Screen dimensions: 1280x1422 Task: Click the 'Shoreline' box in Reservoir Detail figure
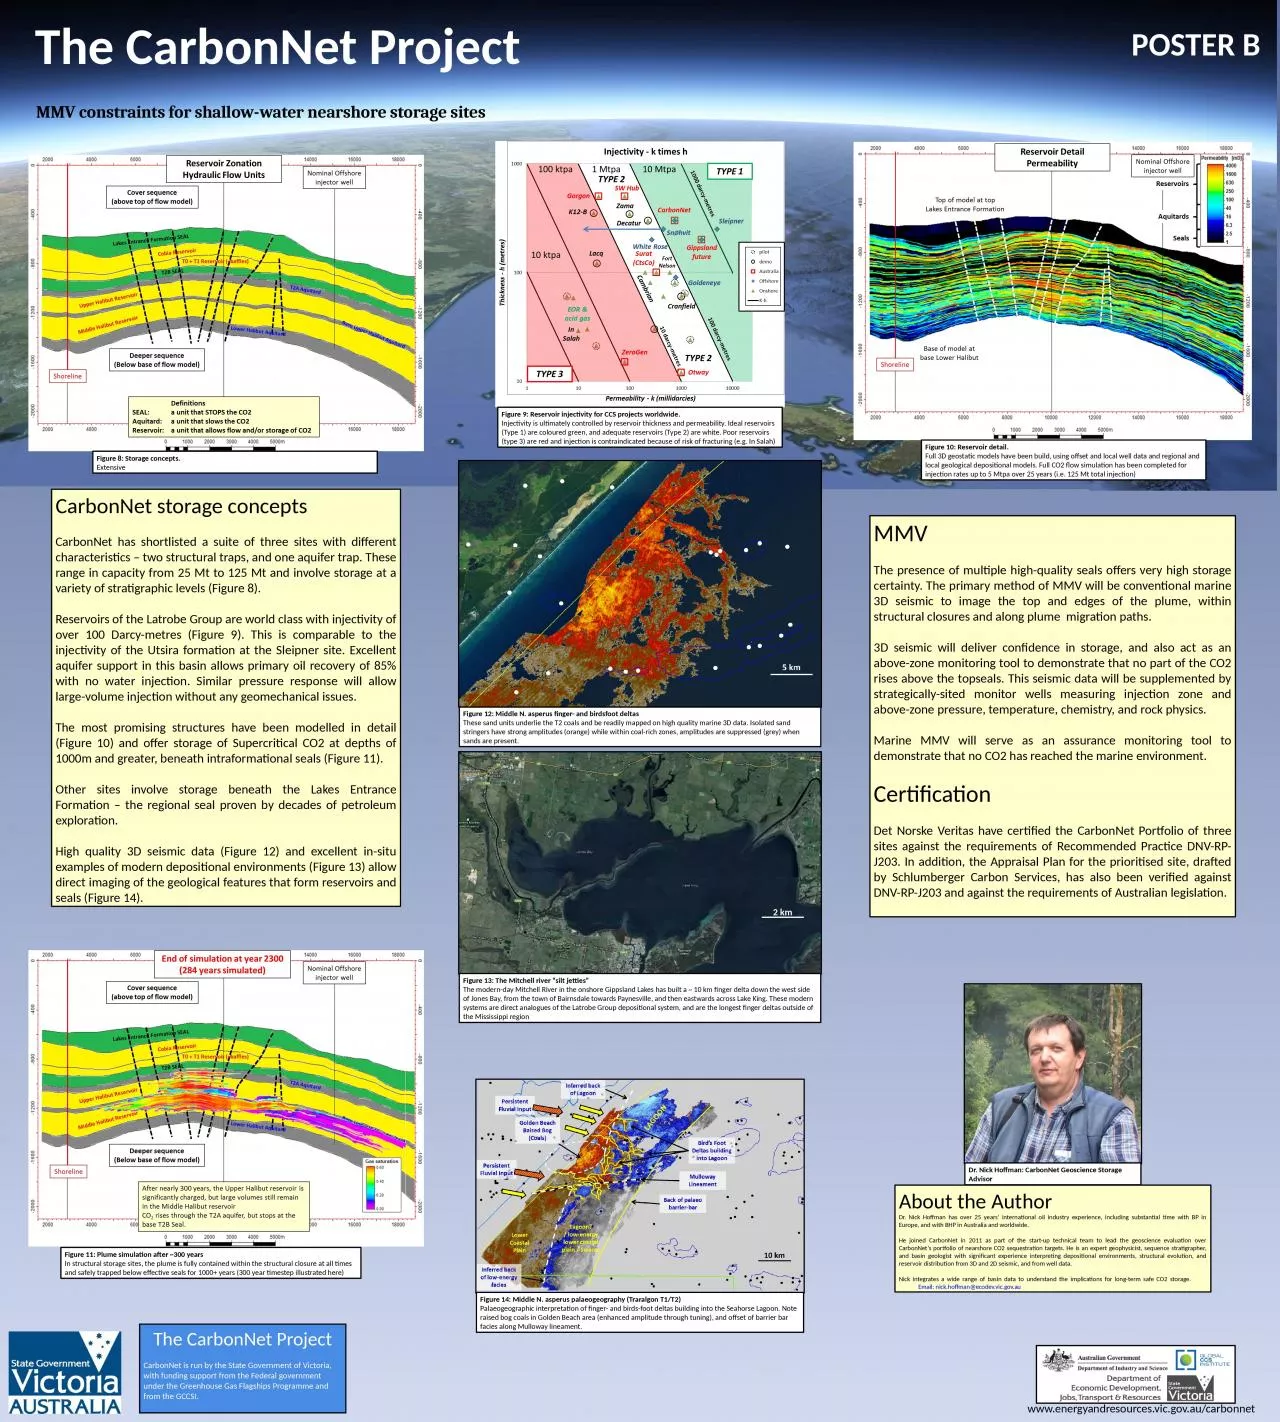click(x=895, y=364)
